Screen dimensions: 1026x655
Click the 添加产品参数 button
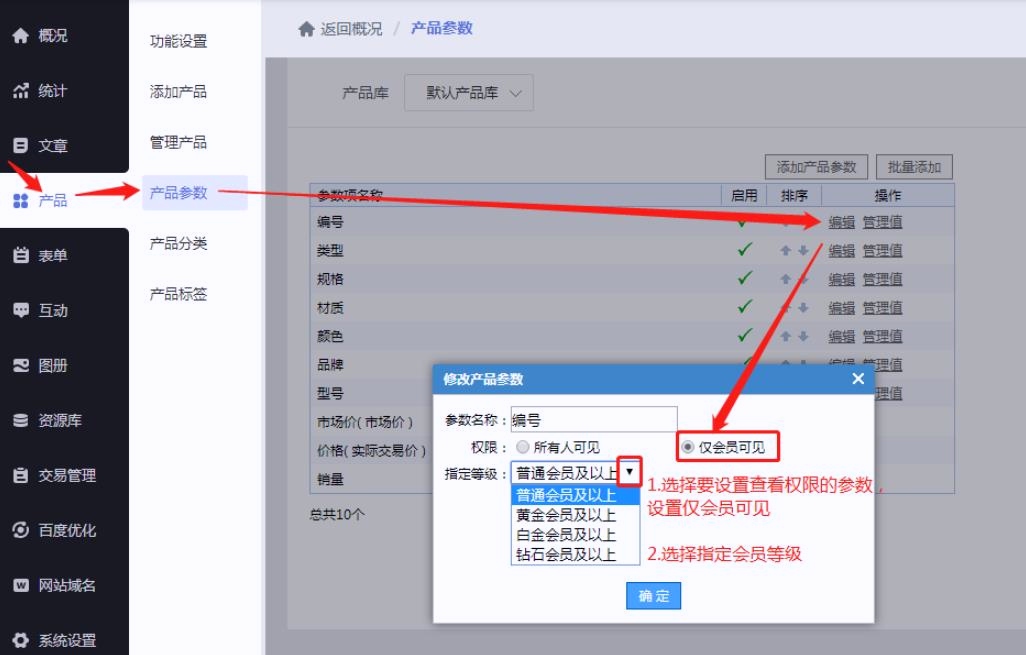point(817,167)
